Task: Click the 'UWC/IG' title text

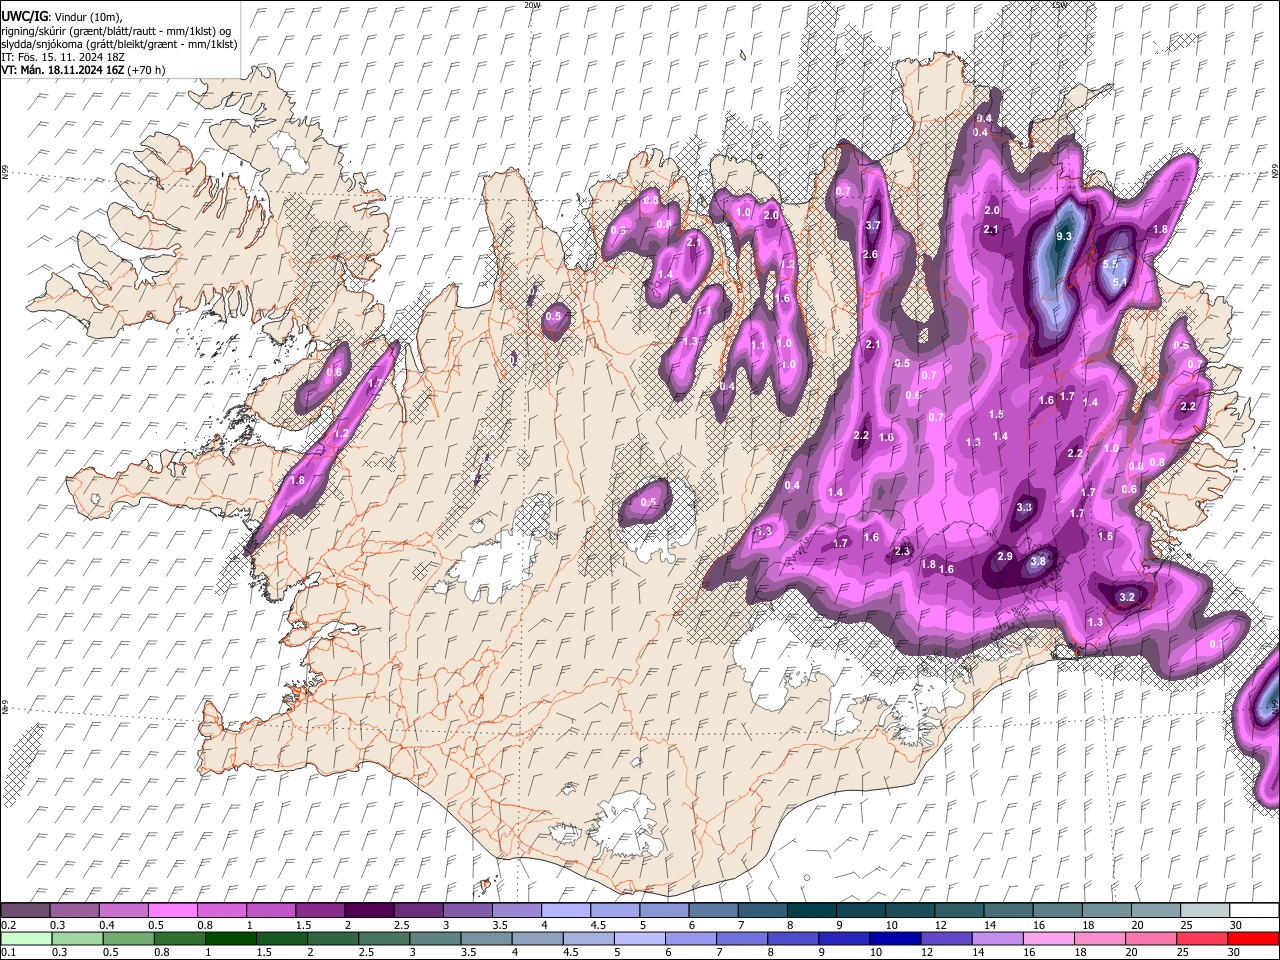Action: coord(24,17)
